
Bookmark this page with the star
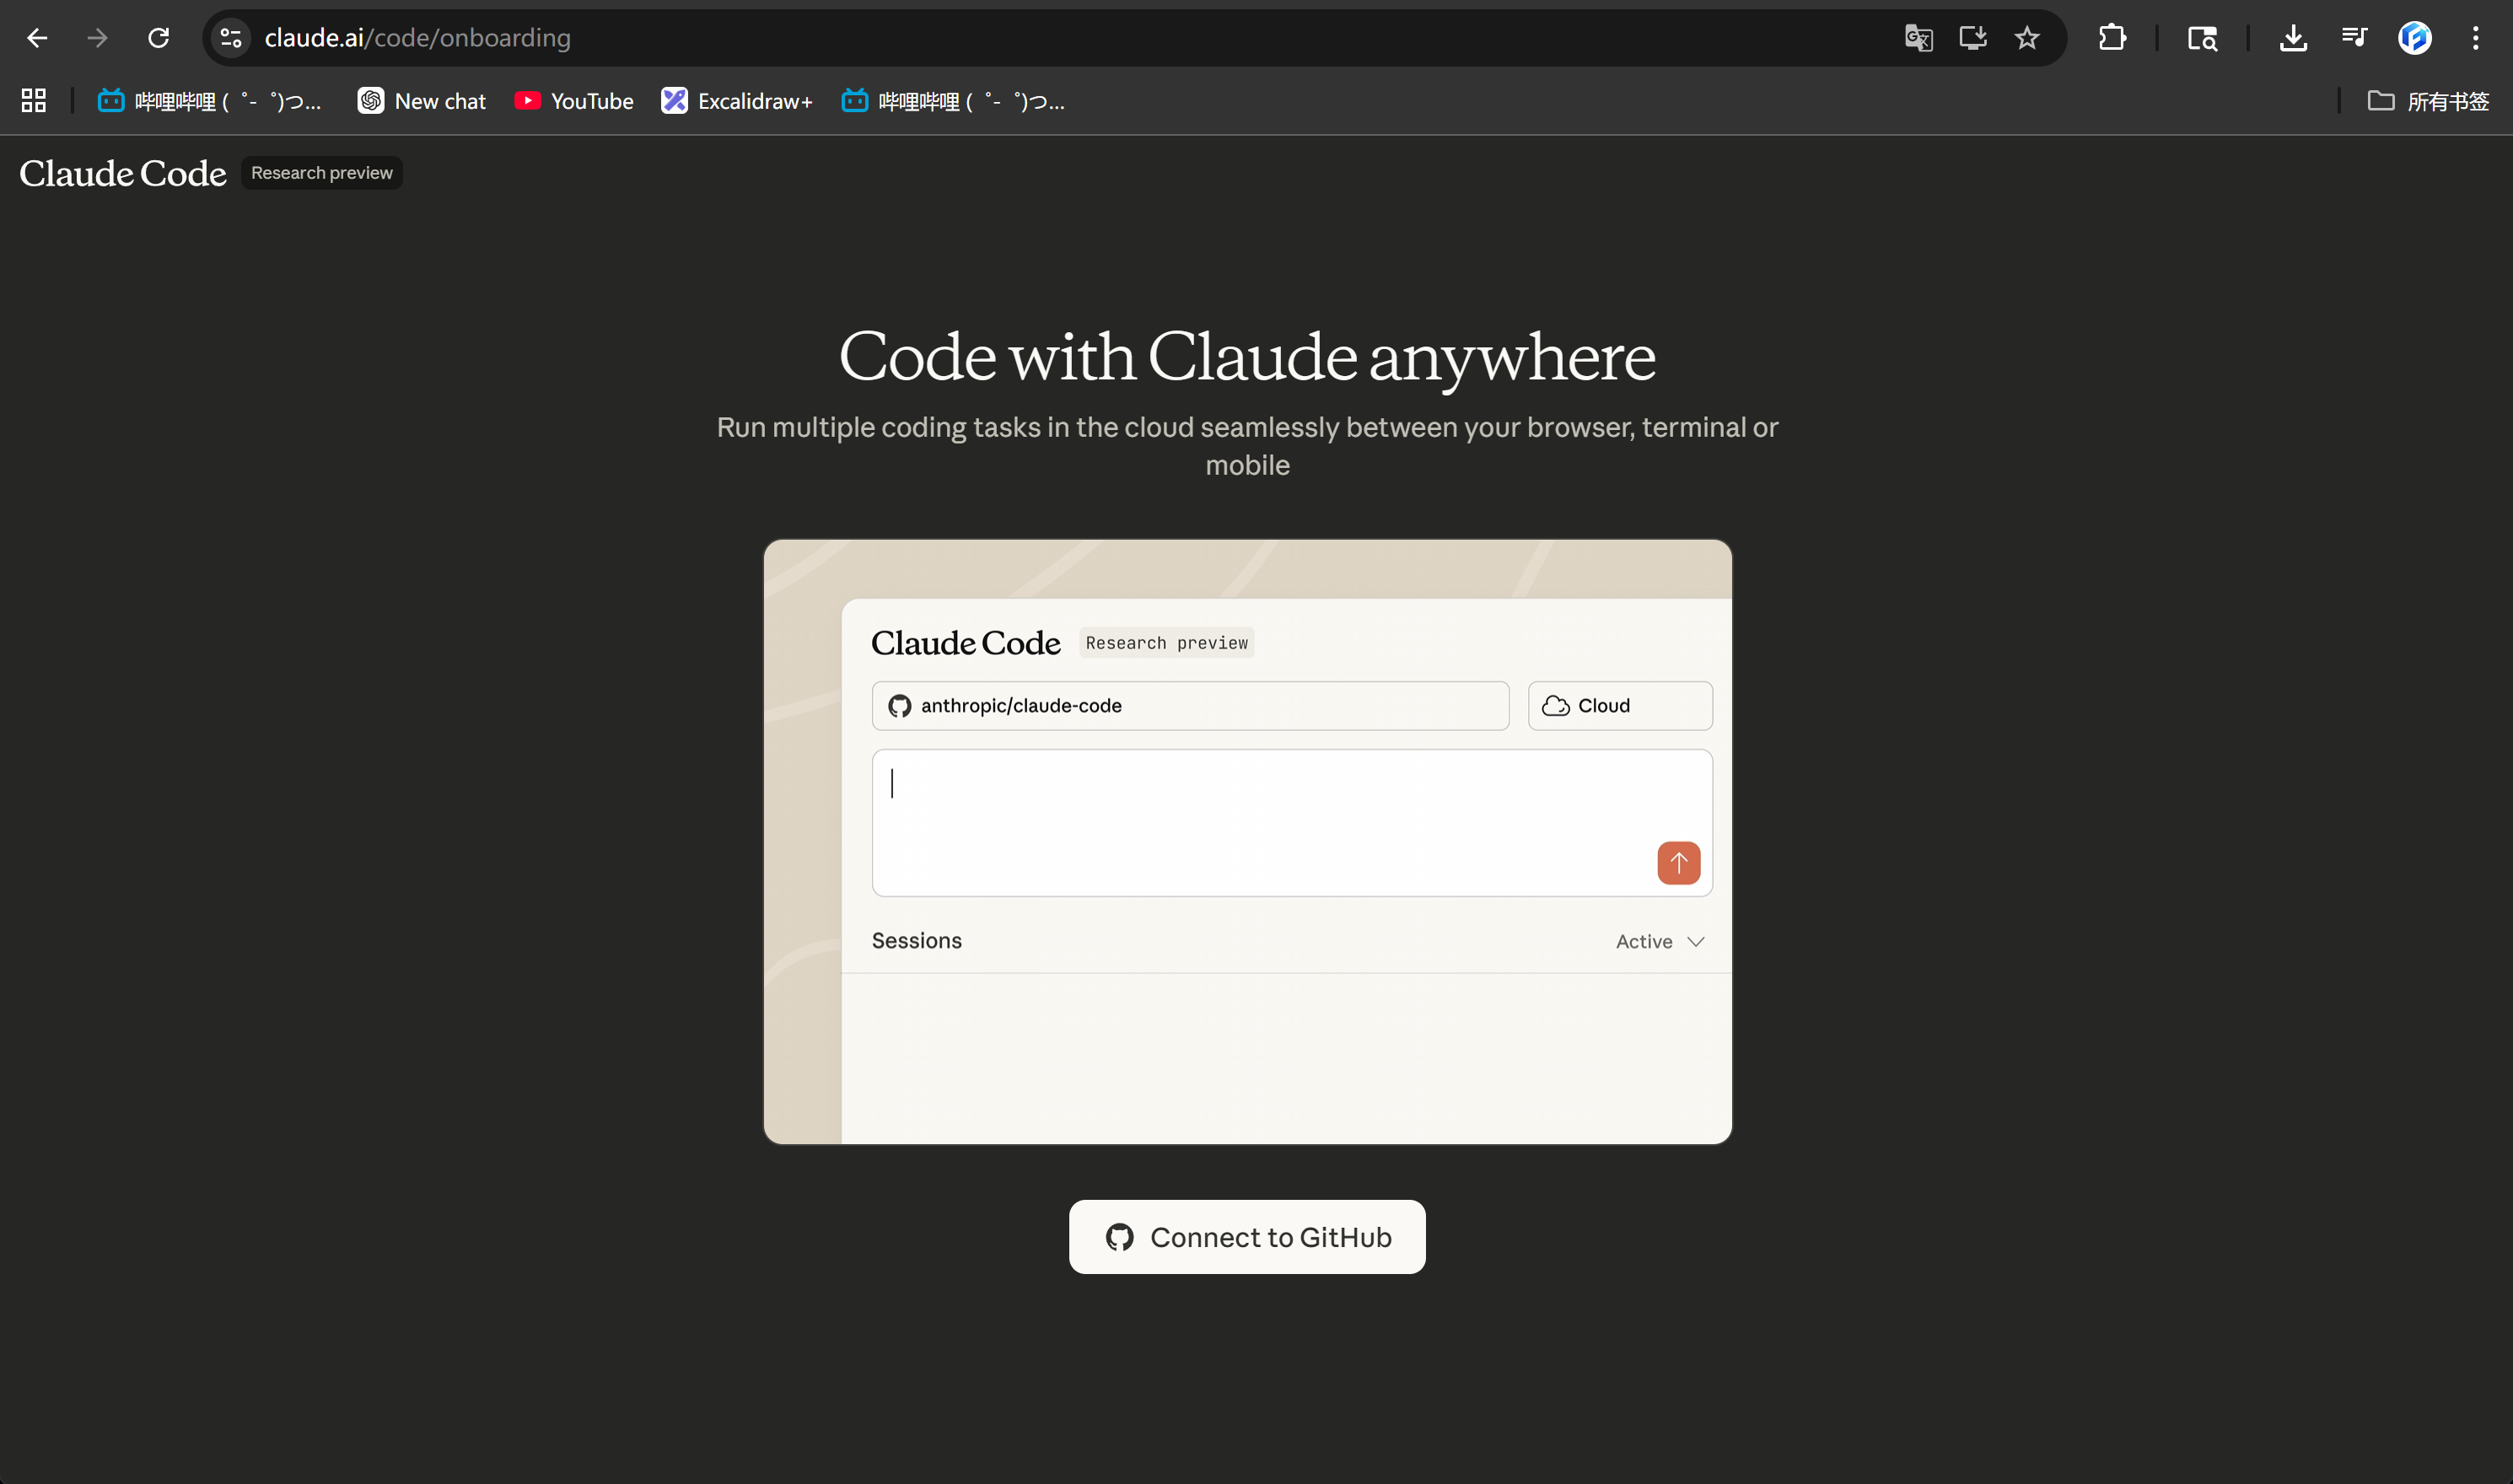click(x=2027, y=38)
